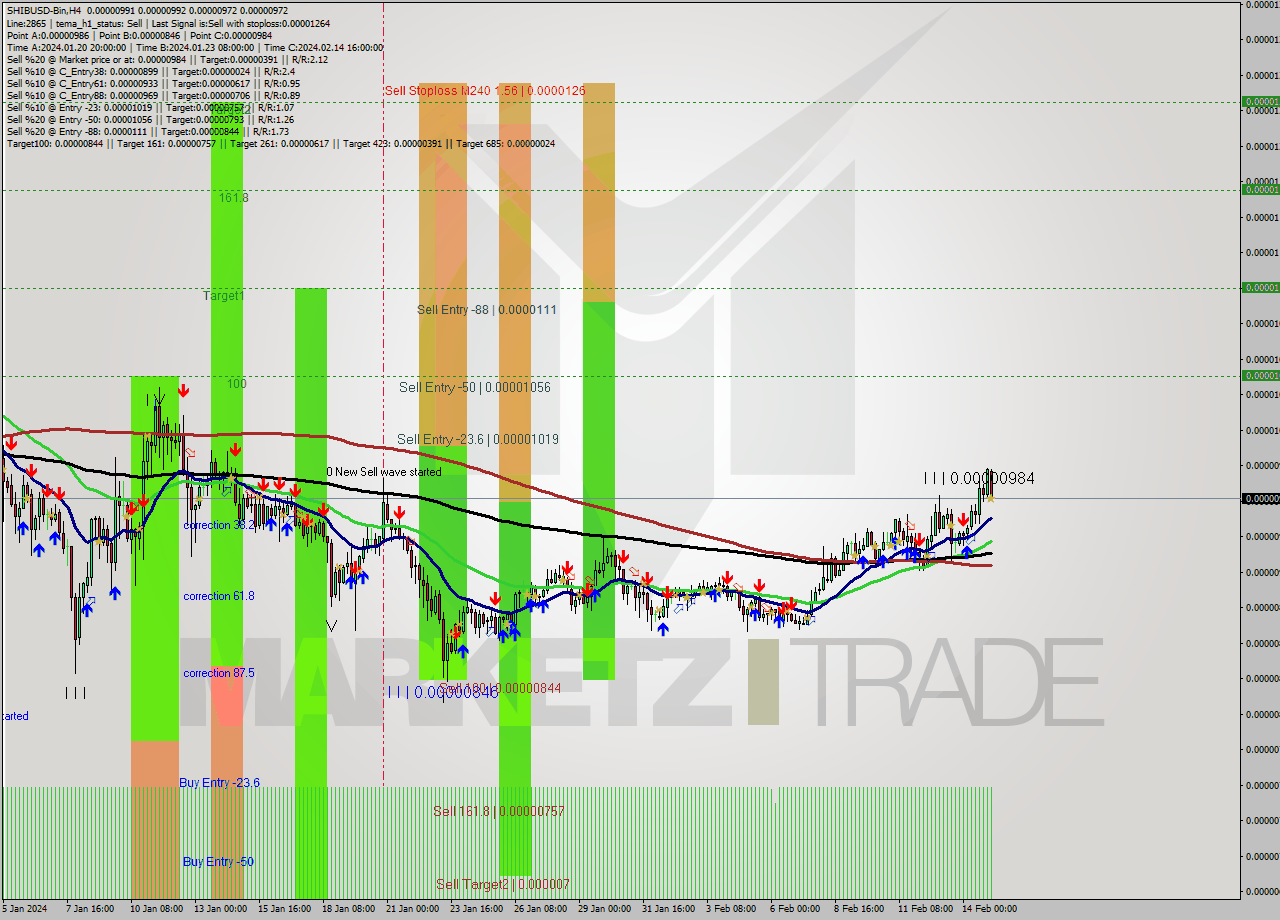Select the 'I V' wave label above the 10 Jan candles
Image resolution: width=1280 pixels, height=920 pixels.
pyautogui.click(x=158, y=399)
